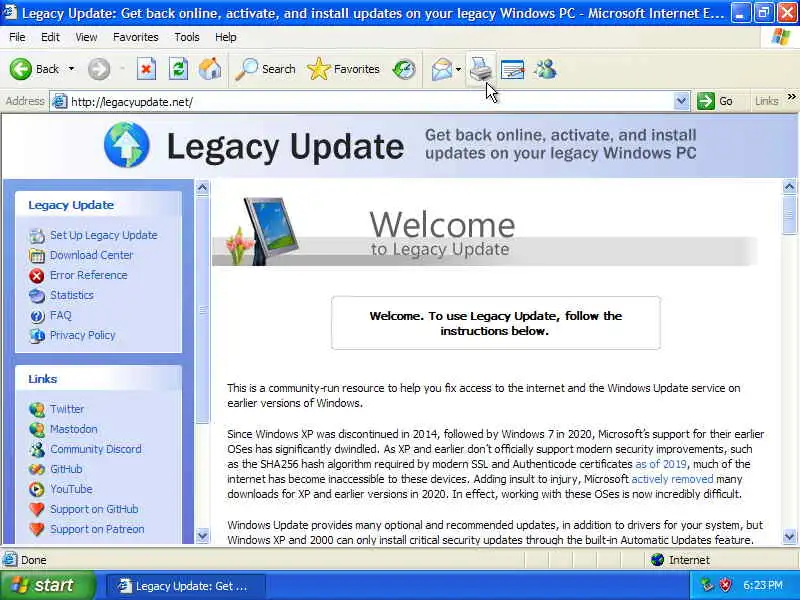This screenshot has width=800, height=600.
Task: Click the Mail envelope icon
Action: coord(441,69)
